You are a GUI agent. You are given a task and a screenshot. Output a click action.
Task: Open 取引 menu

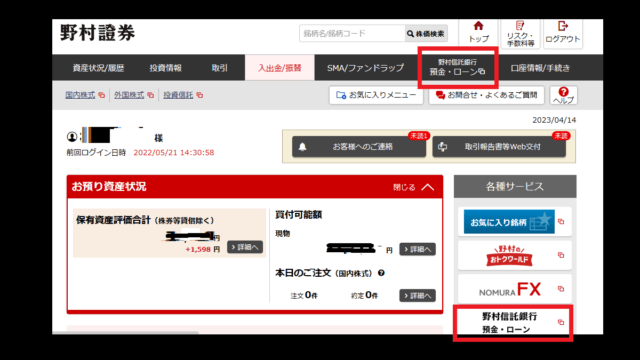pyautogui.click(x=220, y=68)
